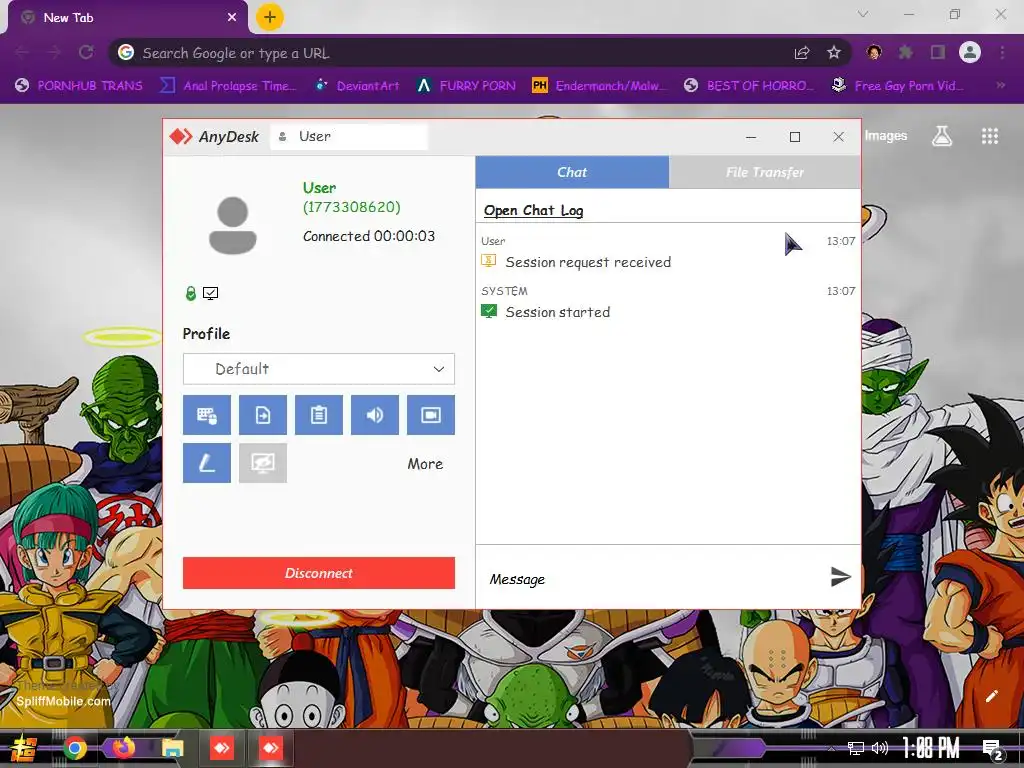Click More permissions link
Viewport: 1024px width, 768px height.
[x=425, y=464]
